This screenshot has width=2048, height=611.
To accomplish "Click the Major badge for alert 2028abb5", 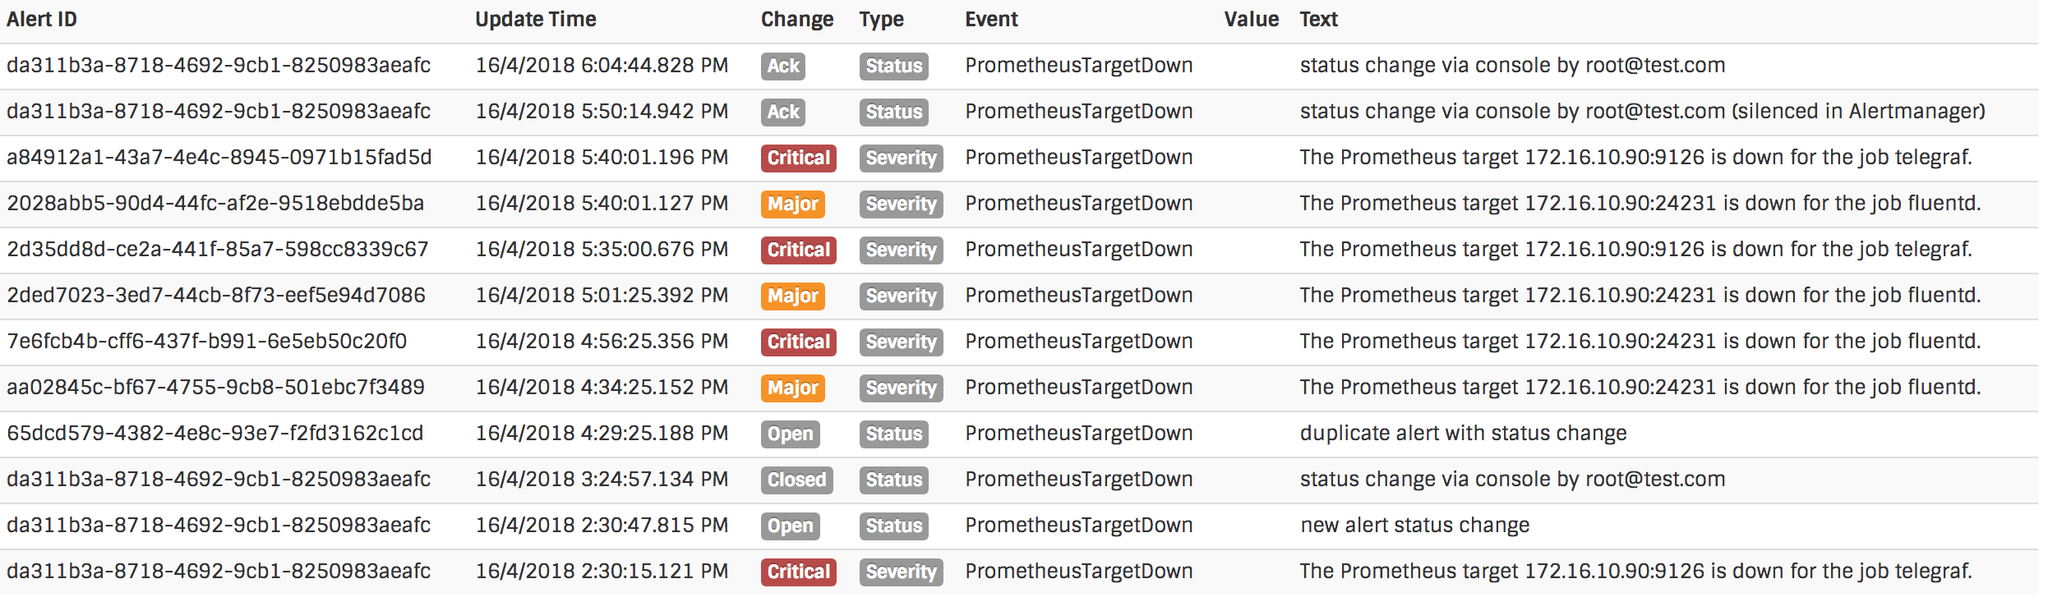I will 793,204.
